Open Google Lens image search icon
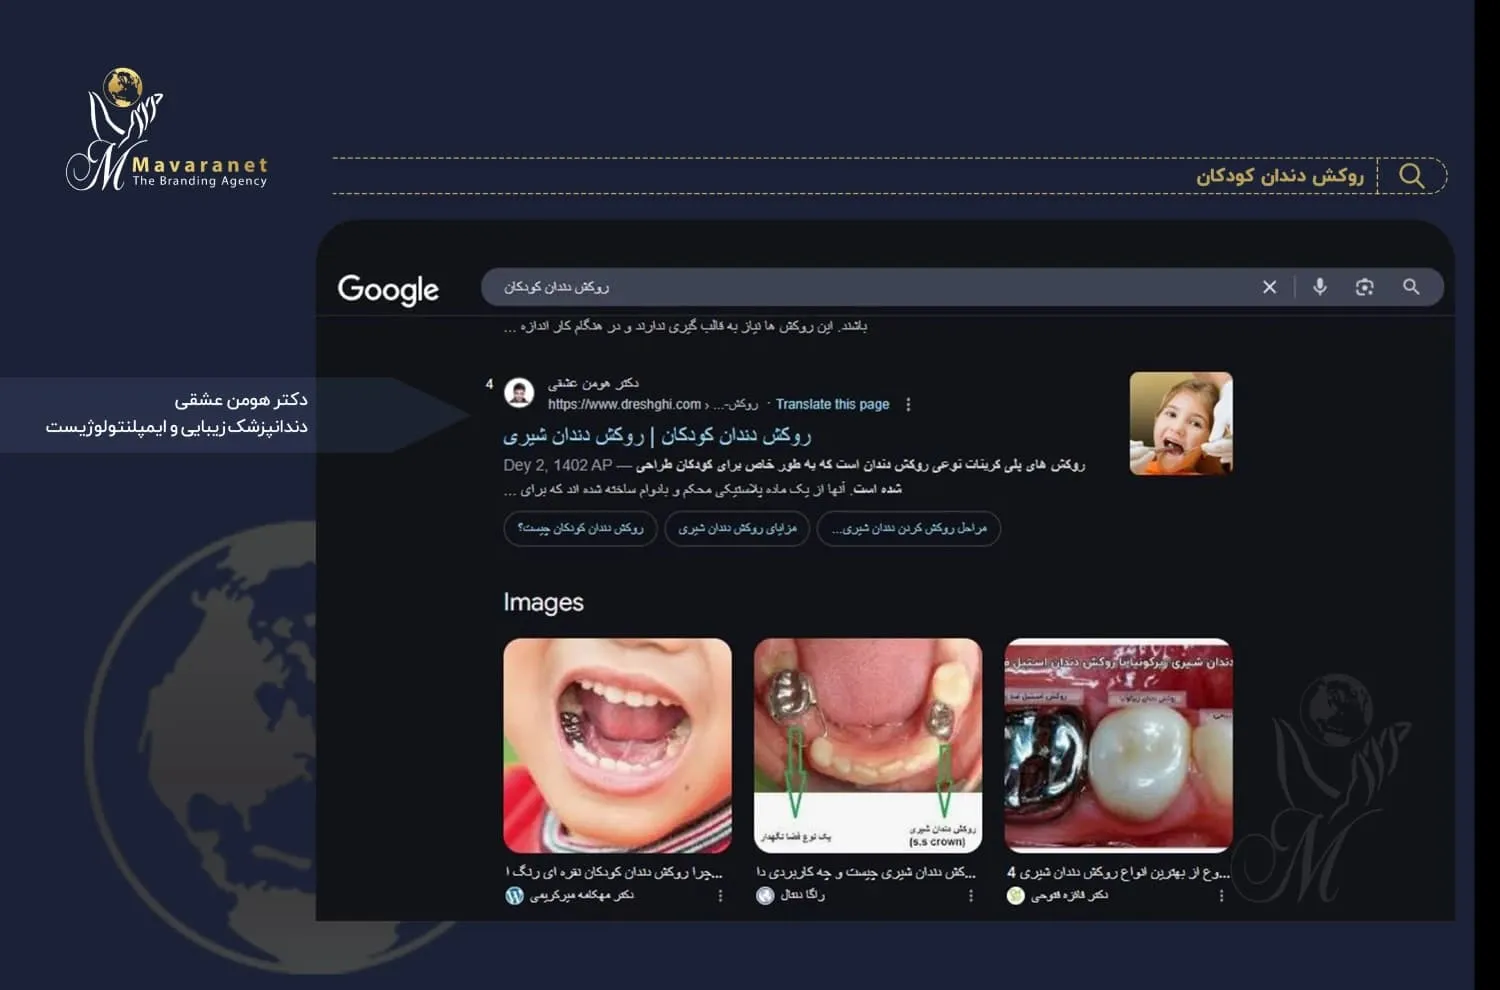Viewport: 1500px width, 990px height. [x=1364, y=287]
